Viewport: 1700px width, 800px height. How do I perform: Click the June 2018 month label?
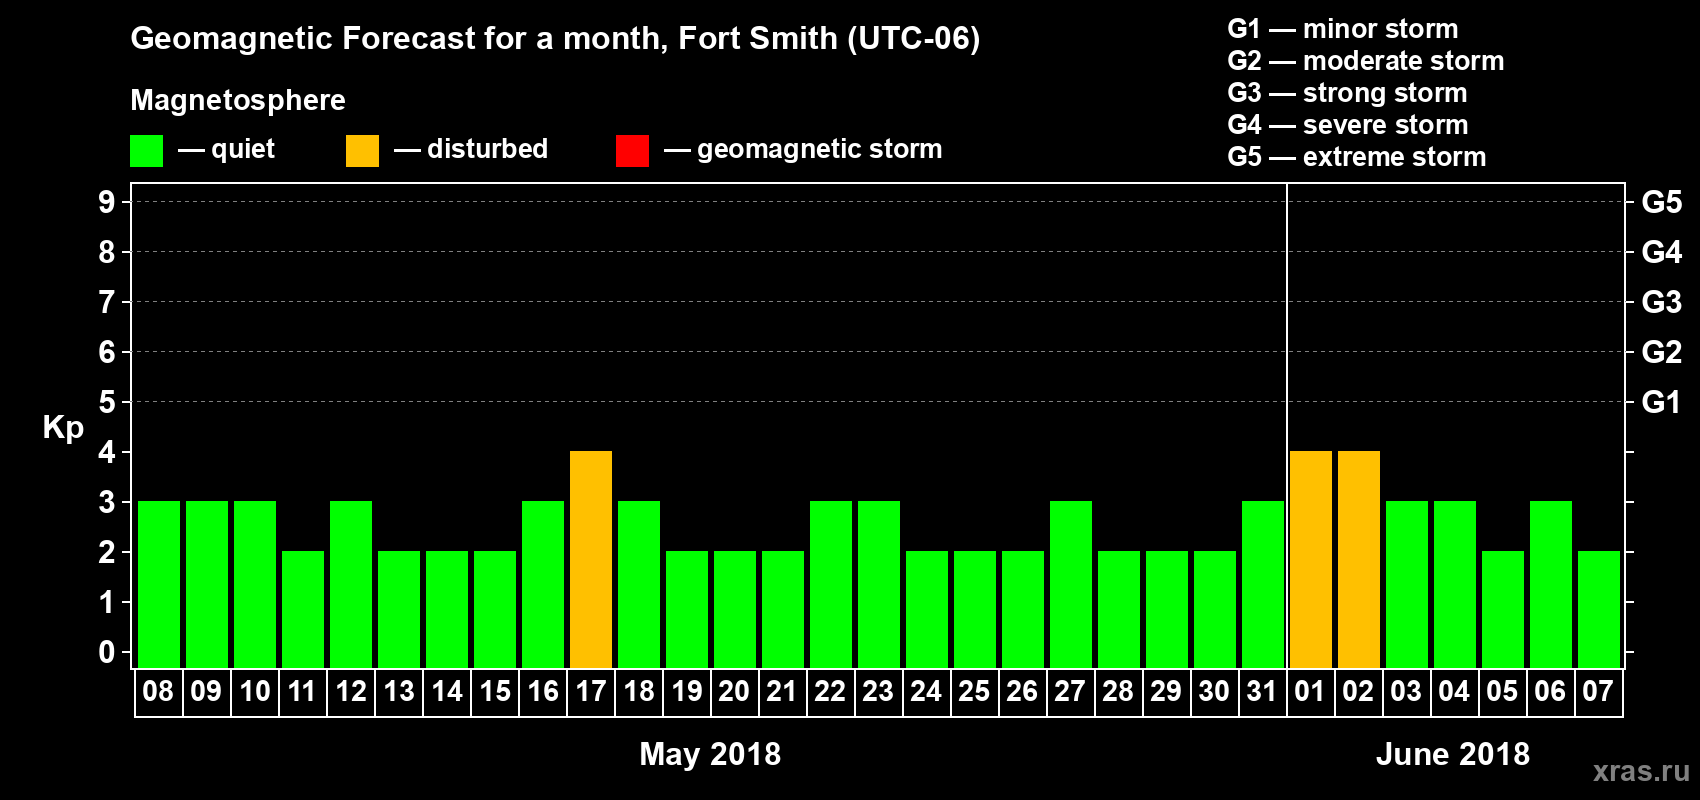click(1453, 754)
